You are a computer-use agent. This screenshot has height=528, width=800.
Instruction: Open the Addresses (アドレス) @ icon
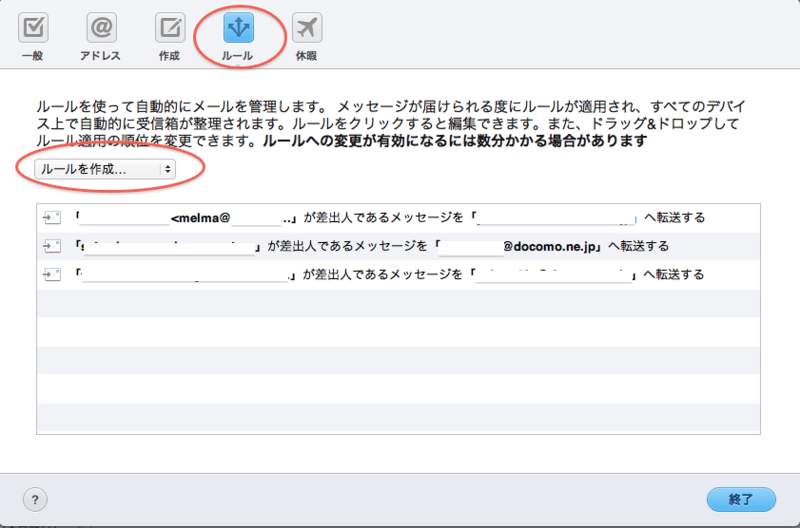[x=102, y=27]
